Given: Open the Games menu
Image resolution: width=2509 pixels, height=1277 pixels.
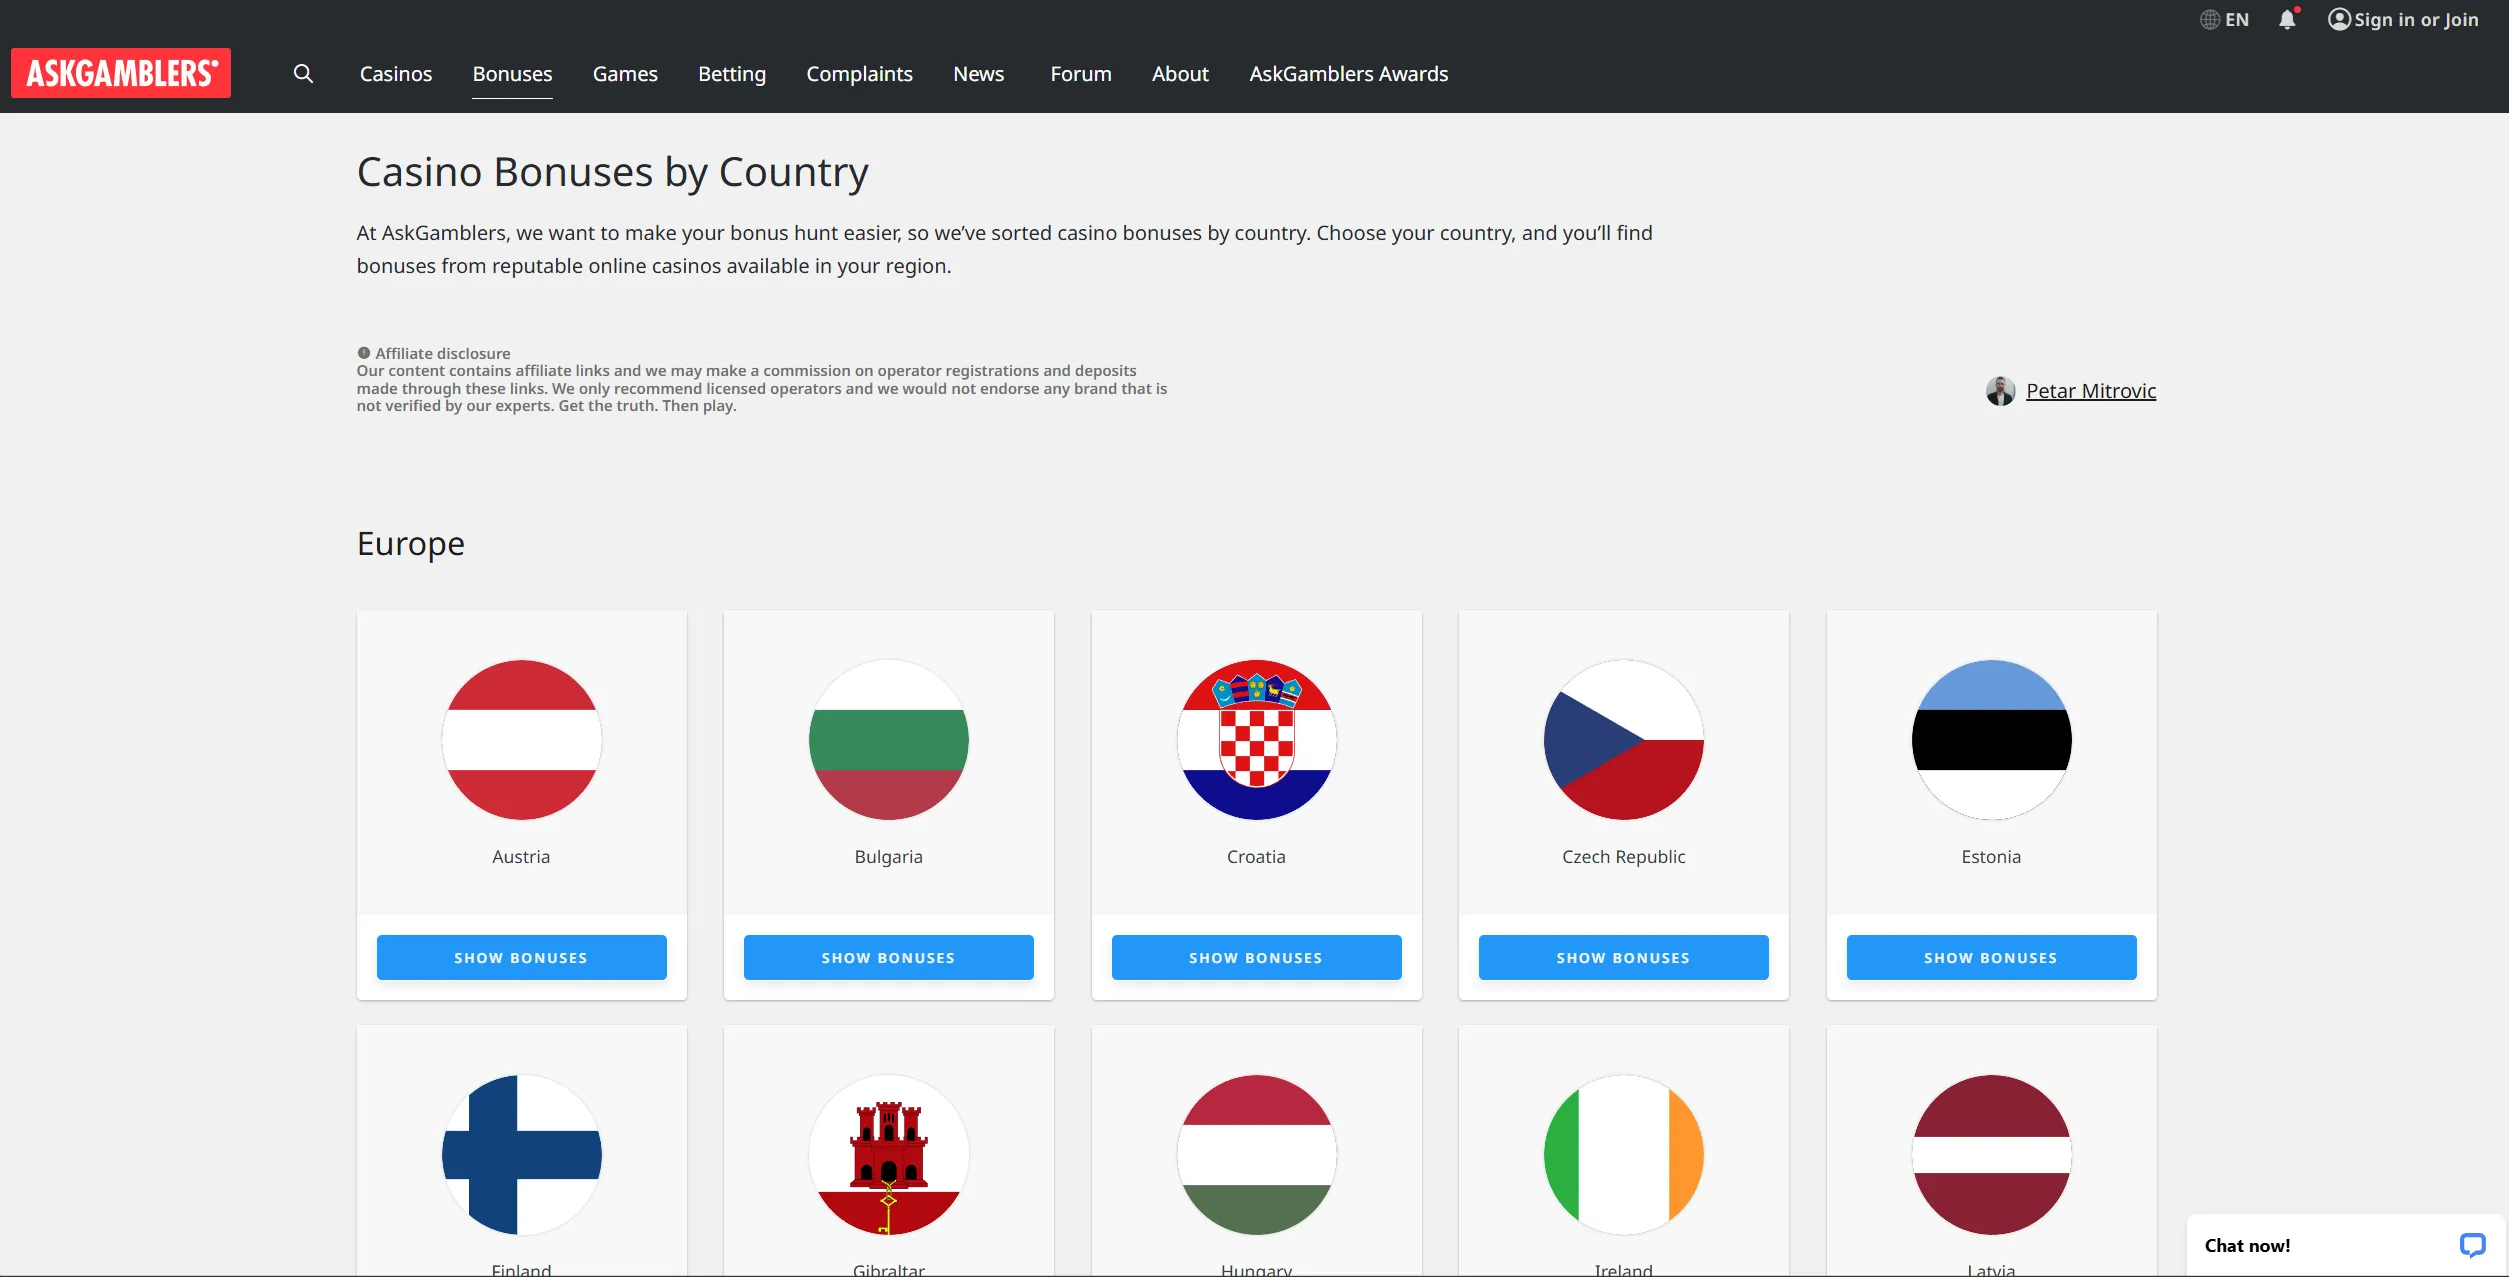Looking at the screenshot, I should 625,73.
